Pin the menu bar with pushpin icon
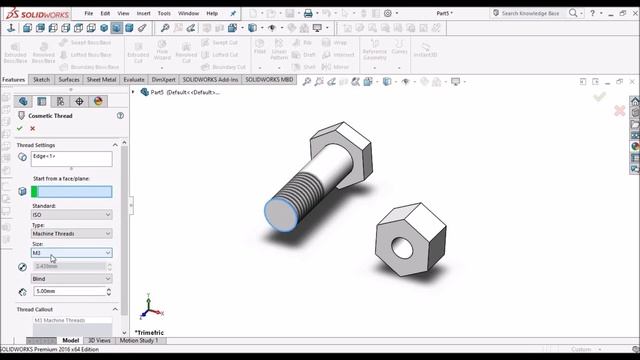This screenshot has height=360, width=640. tap(233, 13)
